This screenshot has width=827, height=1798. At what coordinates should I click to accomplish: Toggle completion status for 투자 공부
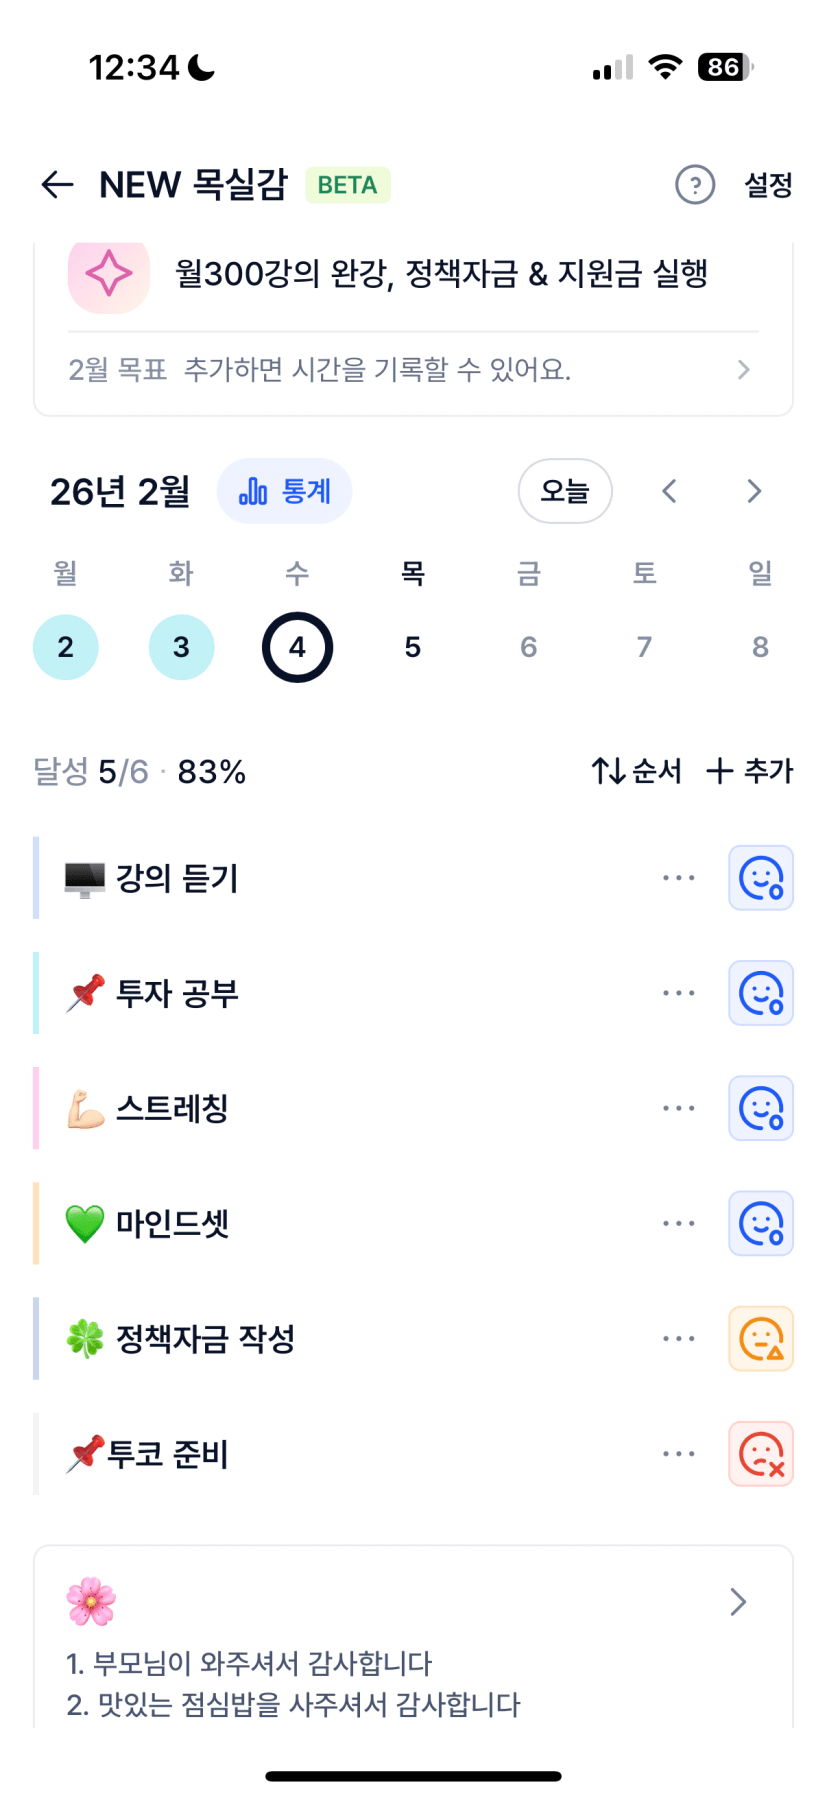760,993
